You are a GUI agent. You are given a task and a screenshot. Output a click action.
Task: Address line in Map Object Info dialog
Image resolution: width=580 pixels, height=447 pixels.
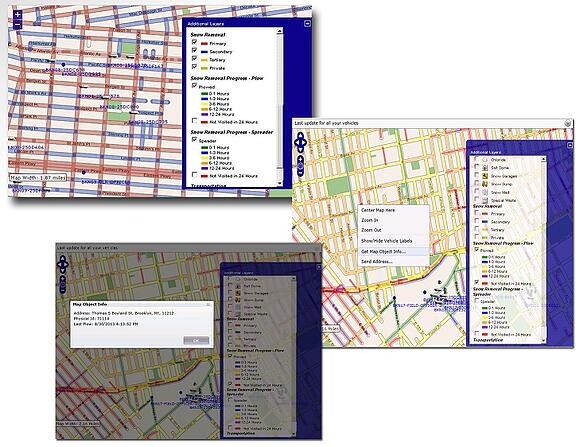point(124,313)
